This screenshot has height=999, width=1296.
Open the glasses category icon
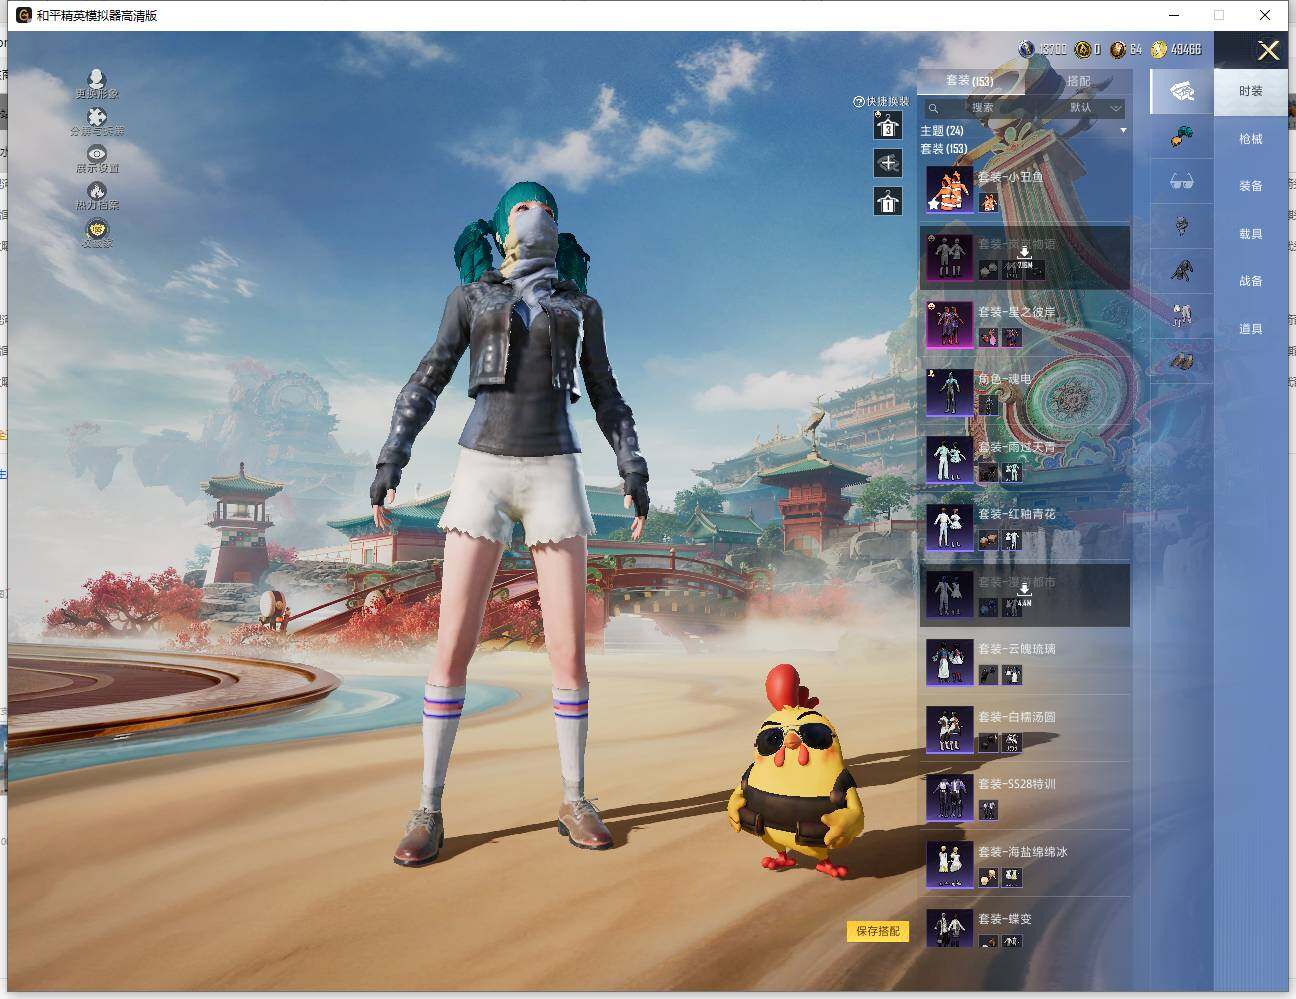click(x=1182, y=182)
